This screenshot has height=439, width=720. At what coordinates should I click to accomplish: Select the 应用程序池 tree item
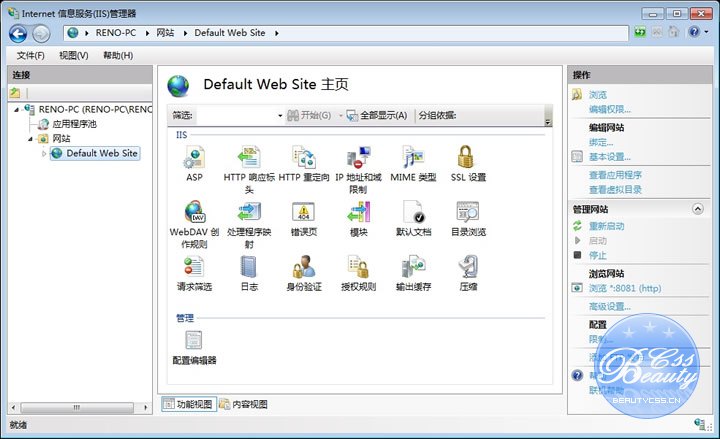pos(74,124)
